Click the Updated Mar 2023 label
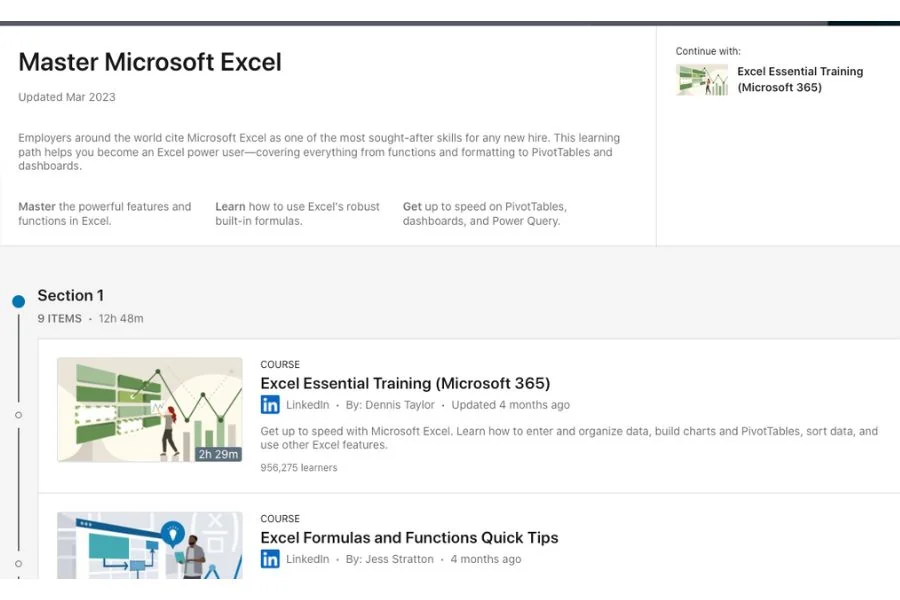 tap(66, 97)
